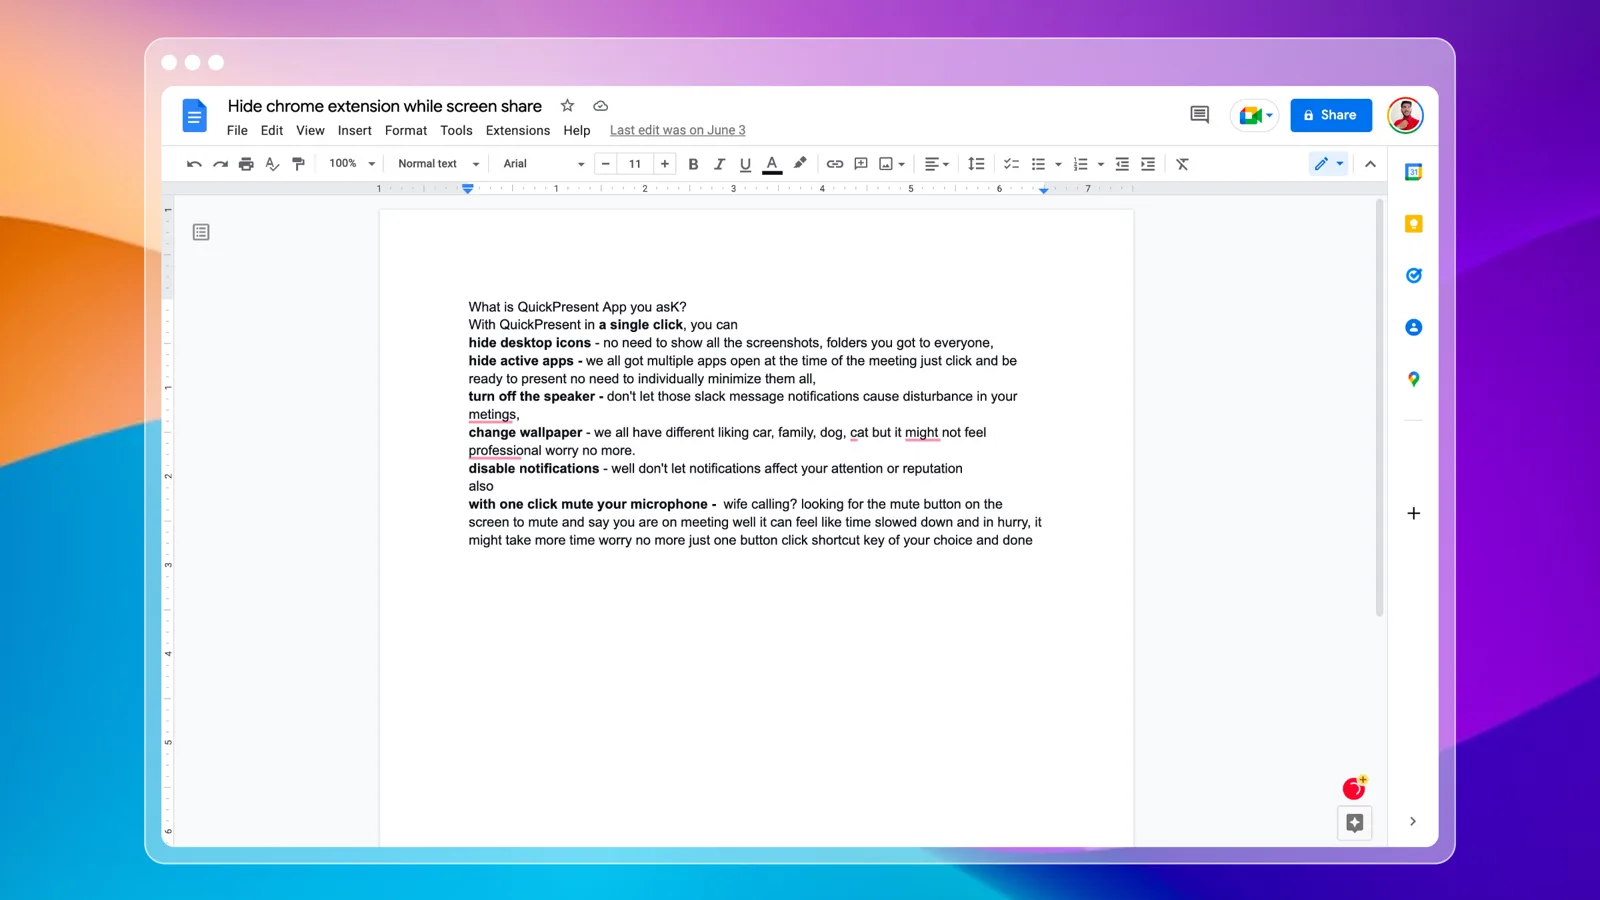Open Google Maps side panel
Image resolution: width=1600 pixels, height=900 pixels.
[1413, 379]
